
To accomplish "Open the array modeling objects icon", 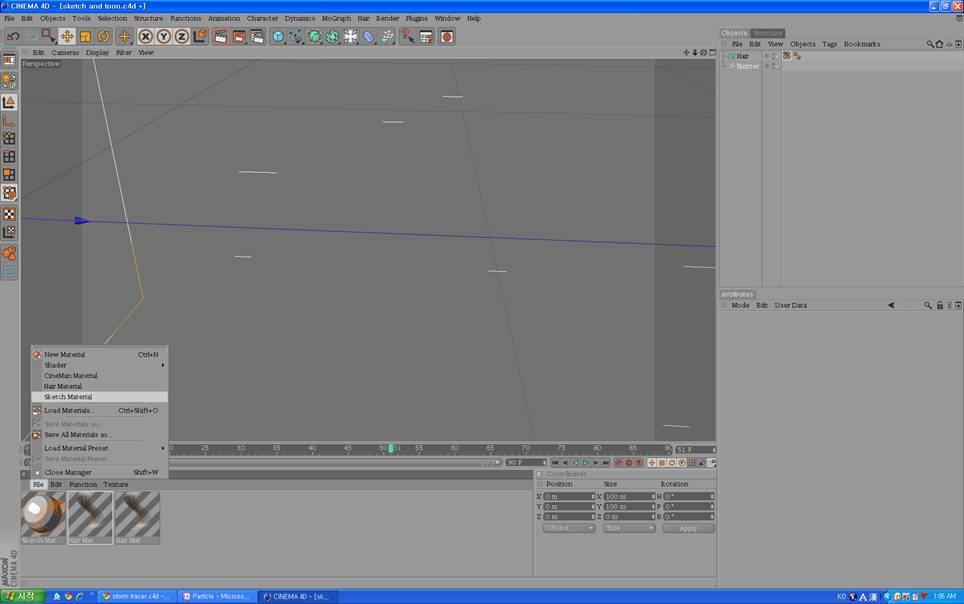I will click(333, 37).
